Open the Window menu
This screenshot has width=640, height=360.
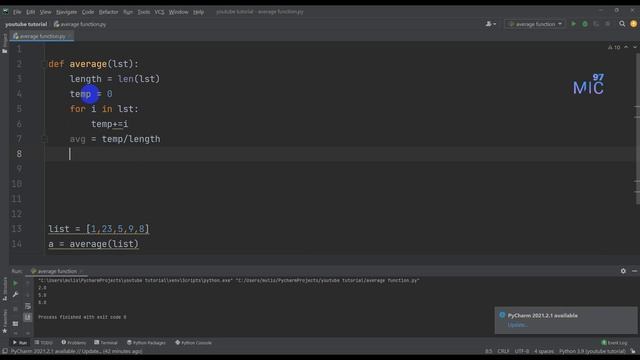(178, 12)
